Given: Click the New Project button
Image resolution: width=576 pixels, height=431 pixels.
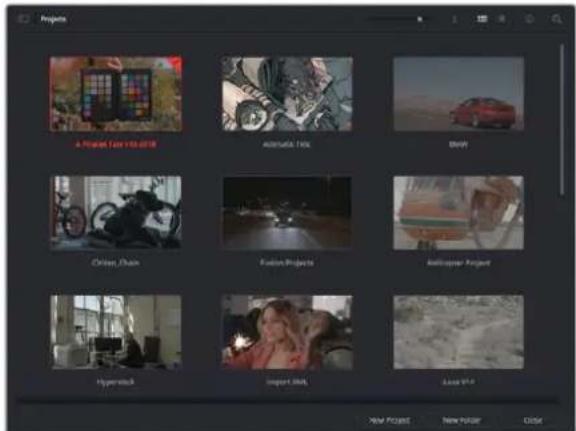Looking at the screenshot, I should 389,420.
